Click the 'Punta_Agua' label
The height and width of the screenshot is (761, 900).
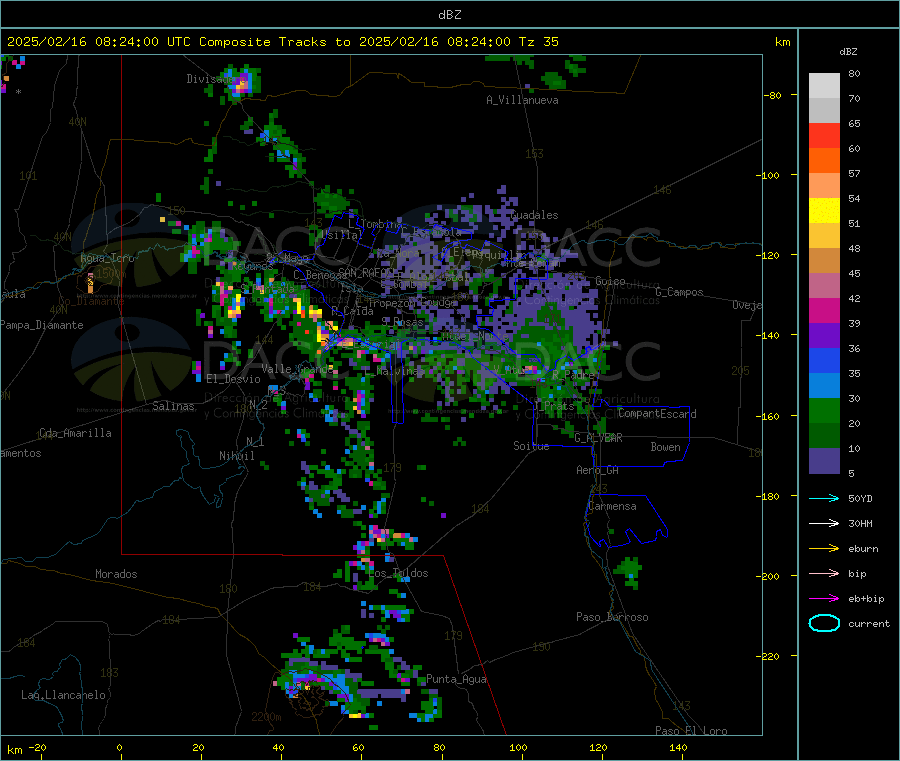456,679
